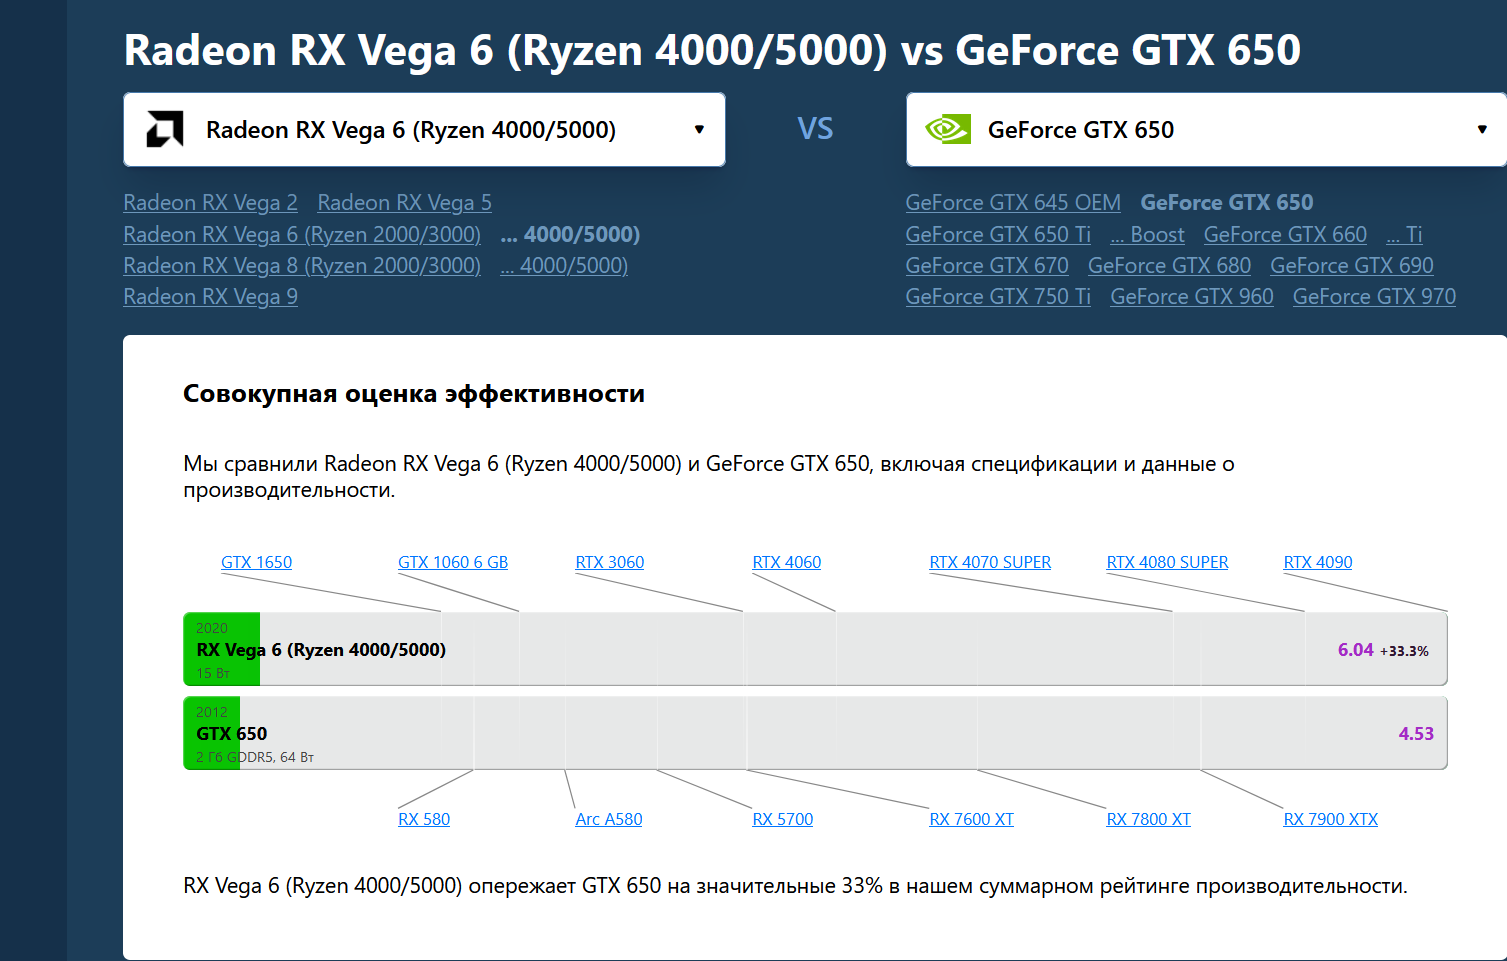Choose the GeForce GTX 690 link
Image resolution: width=1507 pixels, height=961 pixels.
pyautogui.click(x=1352, y=265)
